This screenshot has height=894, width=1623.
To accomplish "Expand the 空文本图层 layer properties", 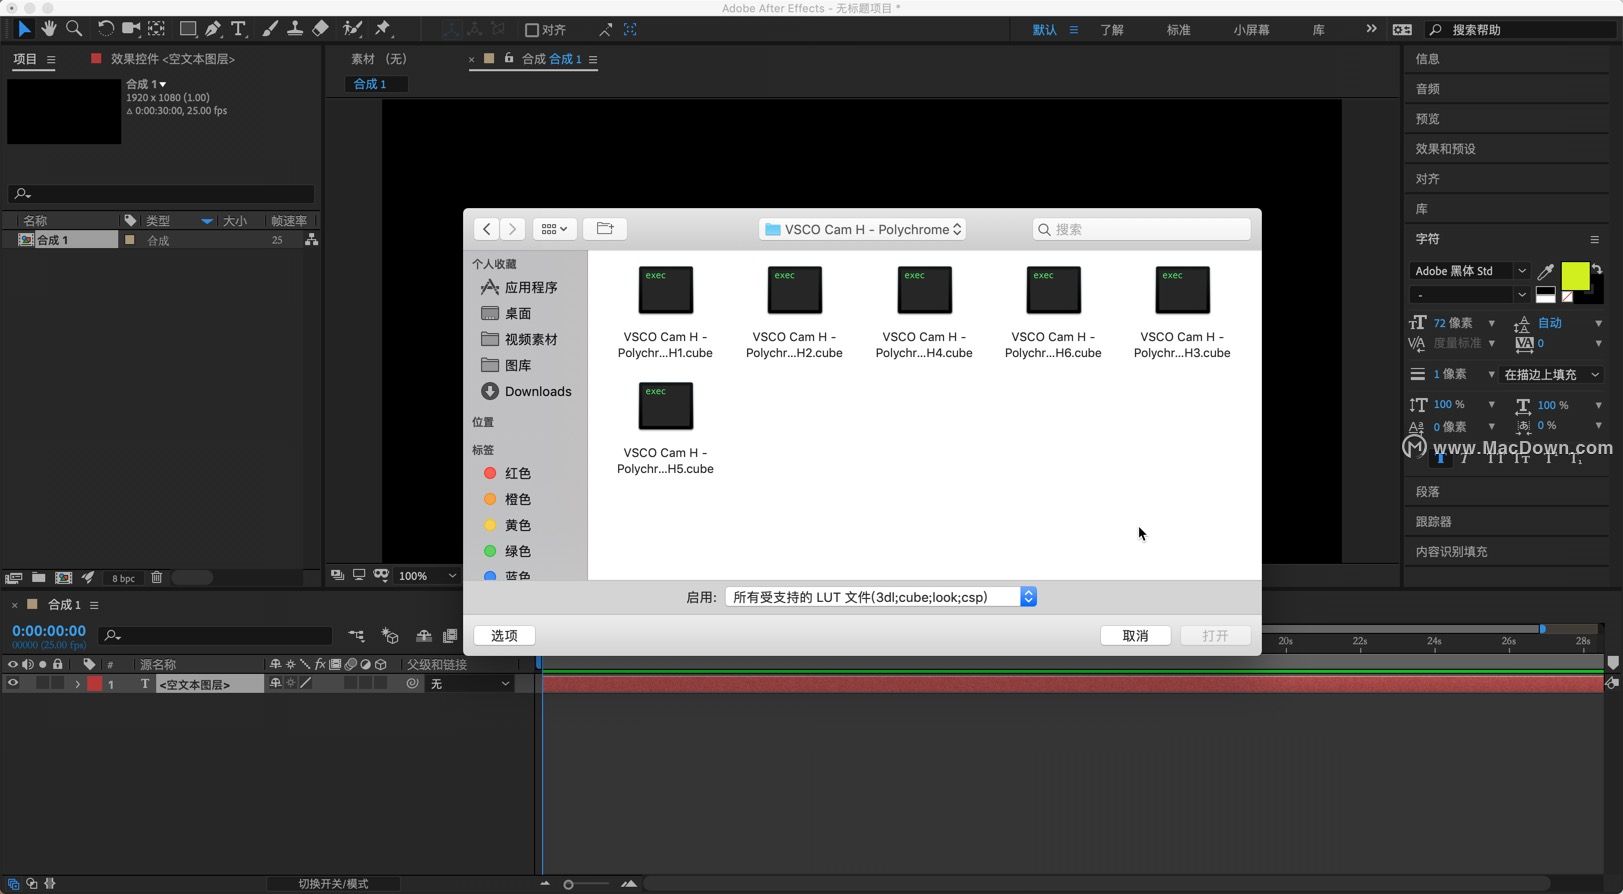I will click(77, 684).
